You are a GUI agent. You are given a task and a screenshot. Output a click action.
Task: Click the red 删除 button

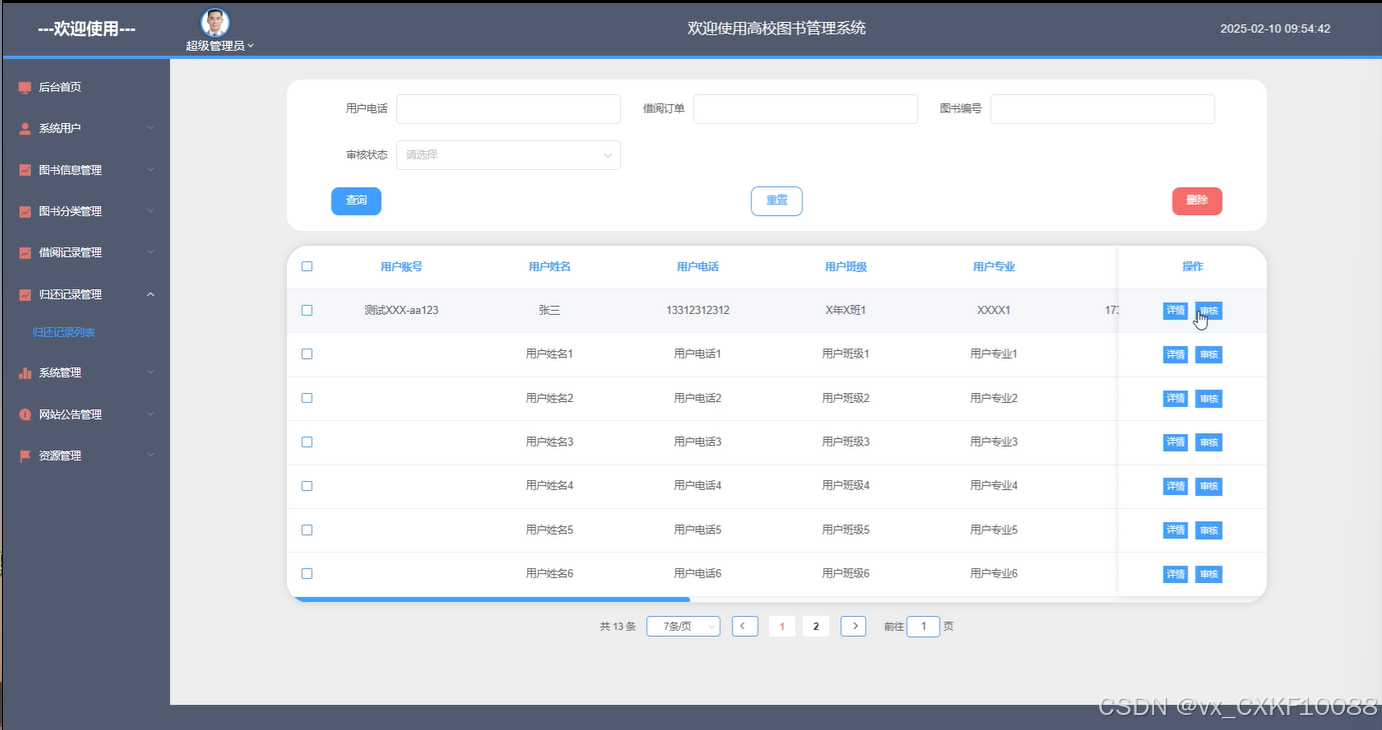click(1197, 201)
